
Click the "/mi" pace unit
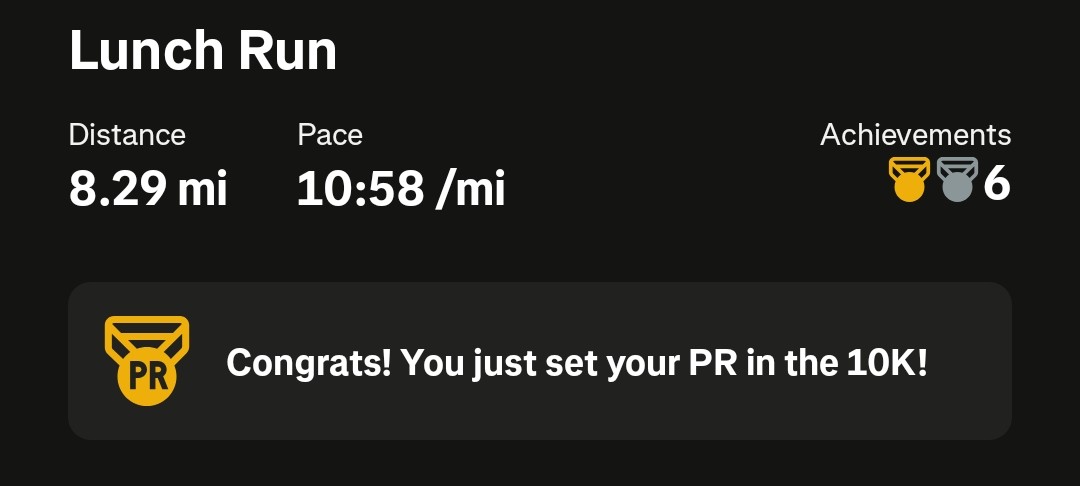pos(471,188)
